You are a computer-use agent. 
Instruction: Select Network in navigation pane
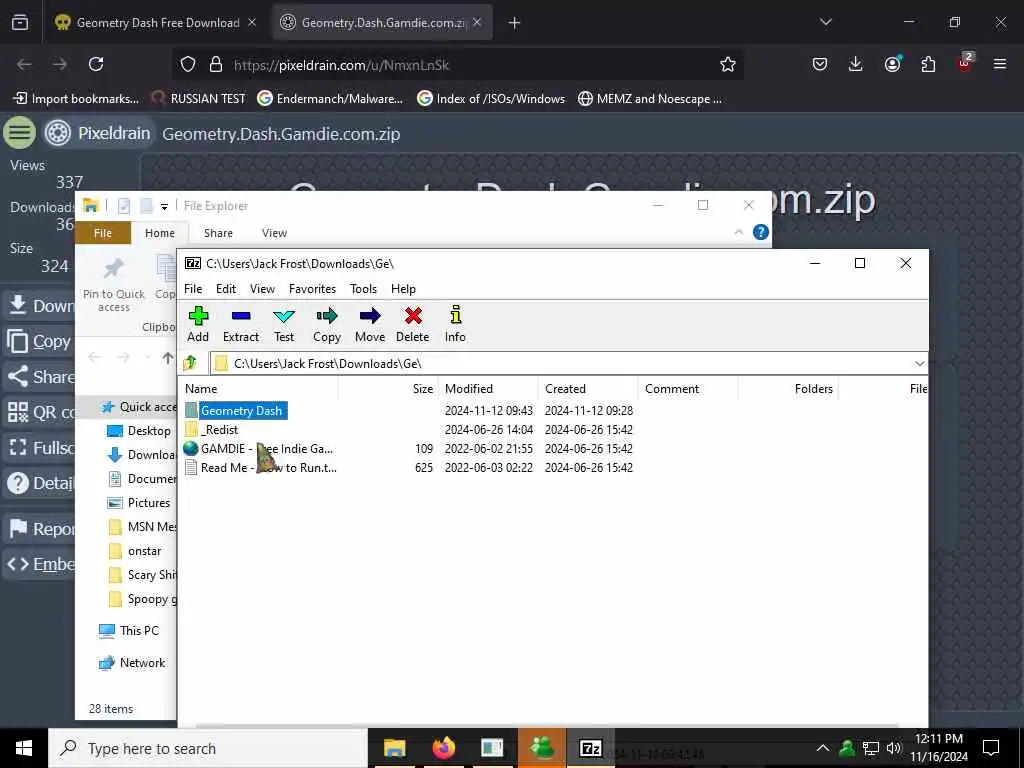(x=132, y=663)
